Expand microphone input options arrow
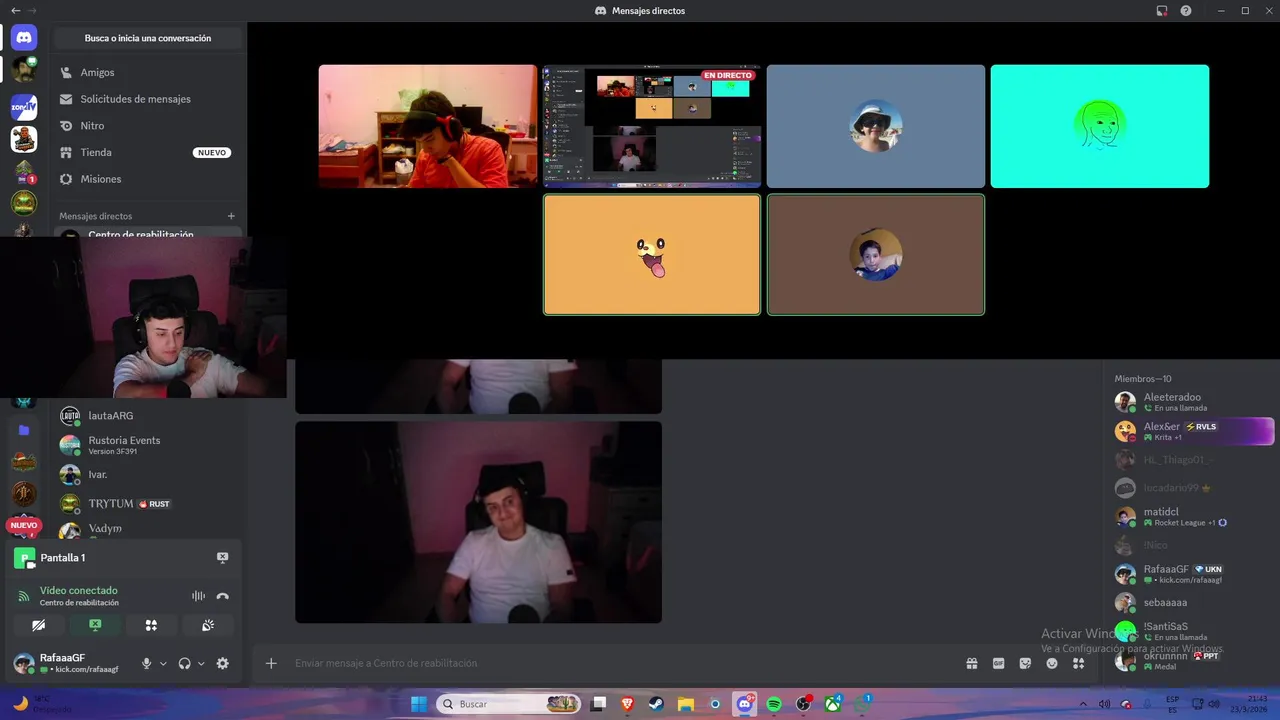 pyautogui.click(x=163, y=663)
